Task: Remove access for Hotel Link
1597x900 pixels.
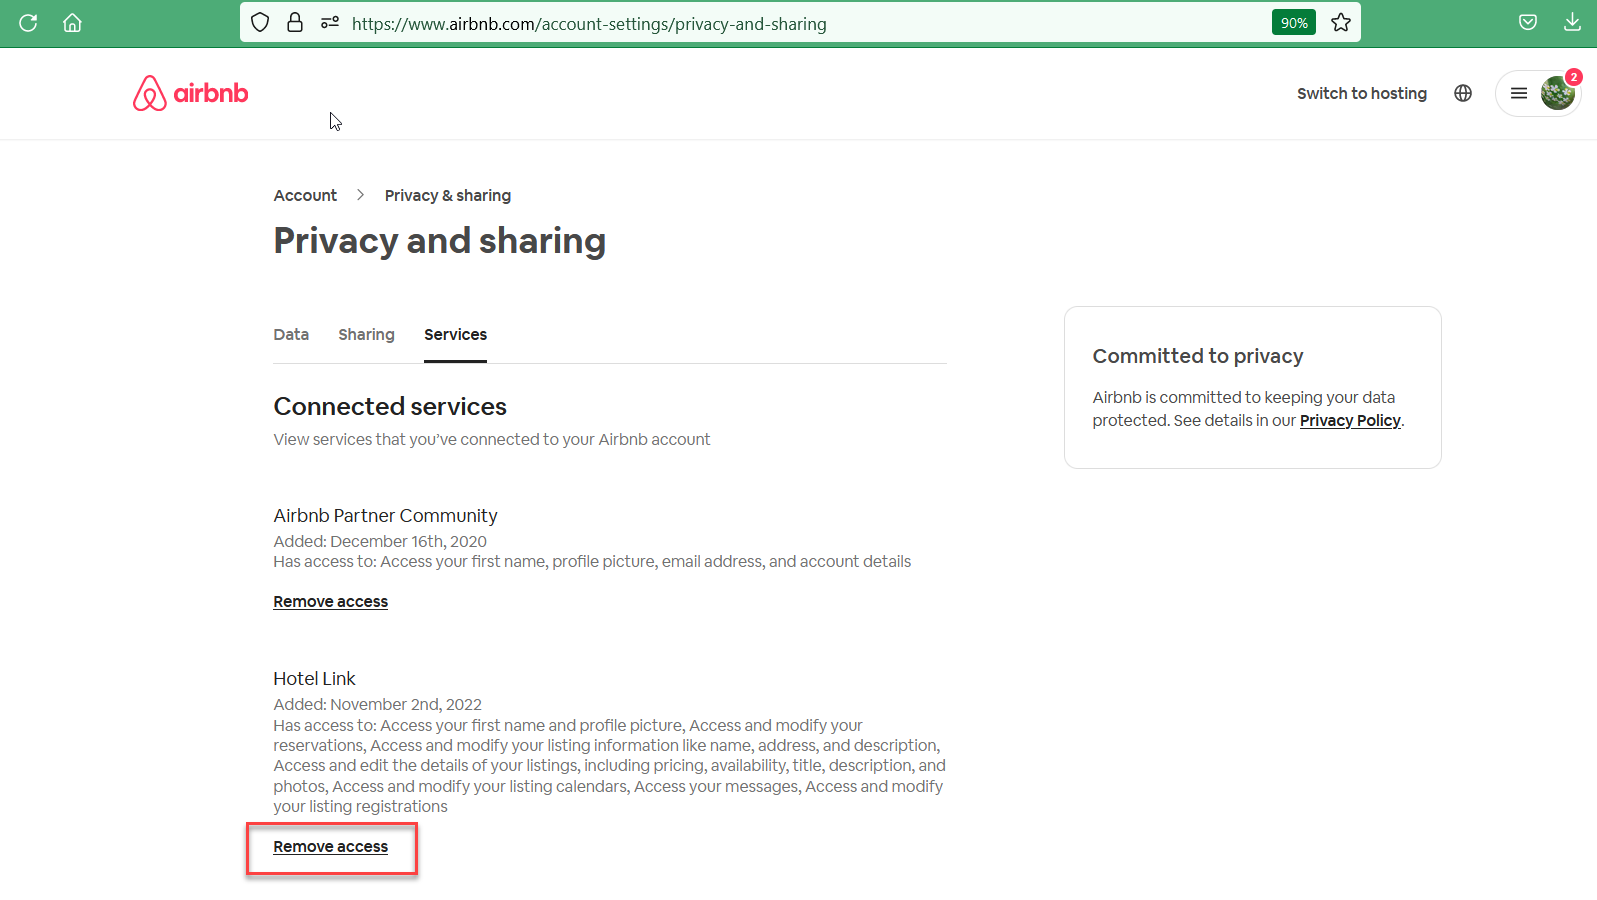Action: click(331, 846)
